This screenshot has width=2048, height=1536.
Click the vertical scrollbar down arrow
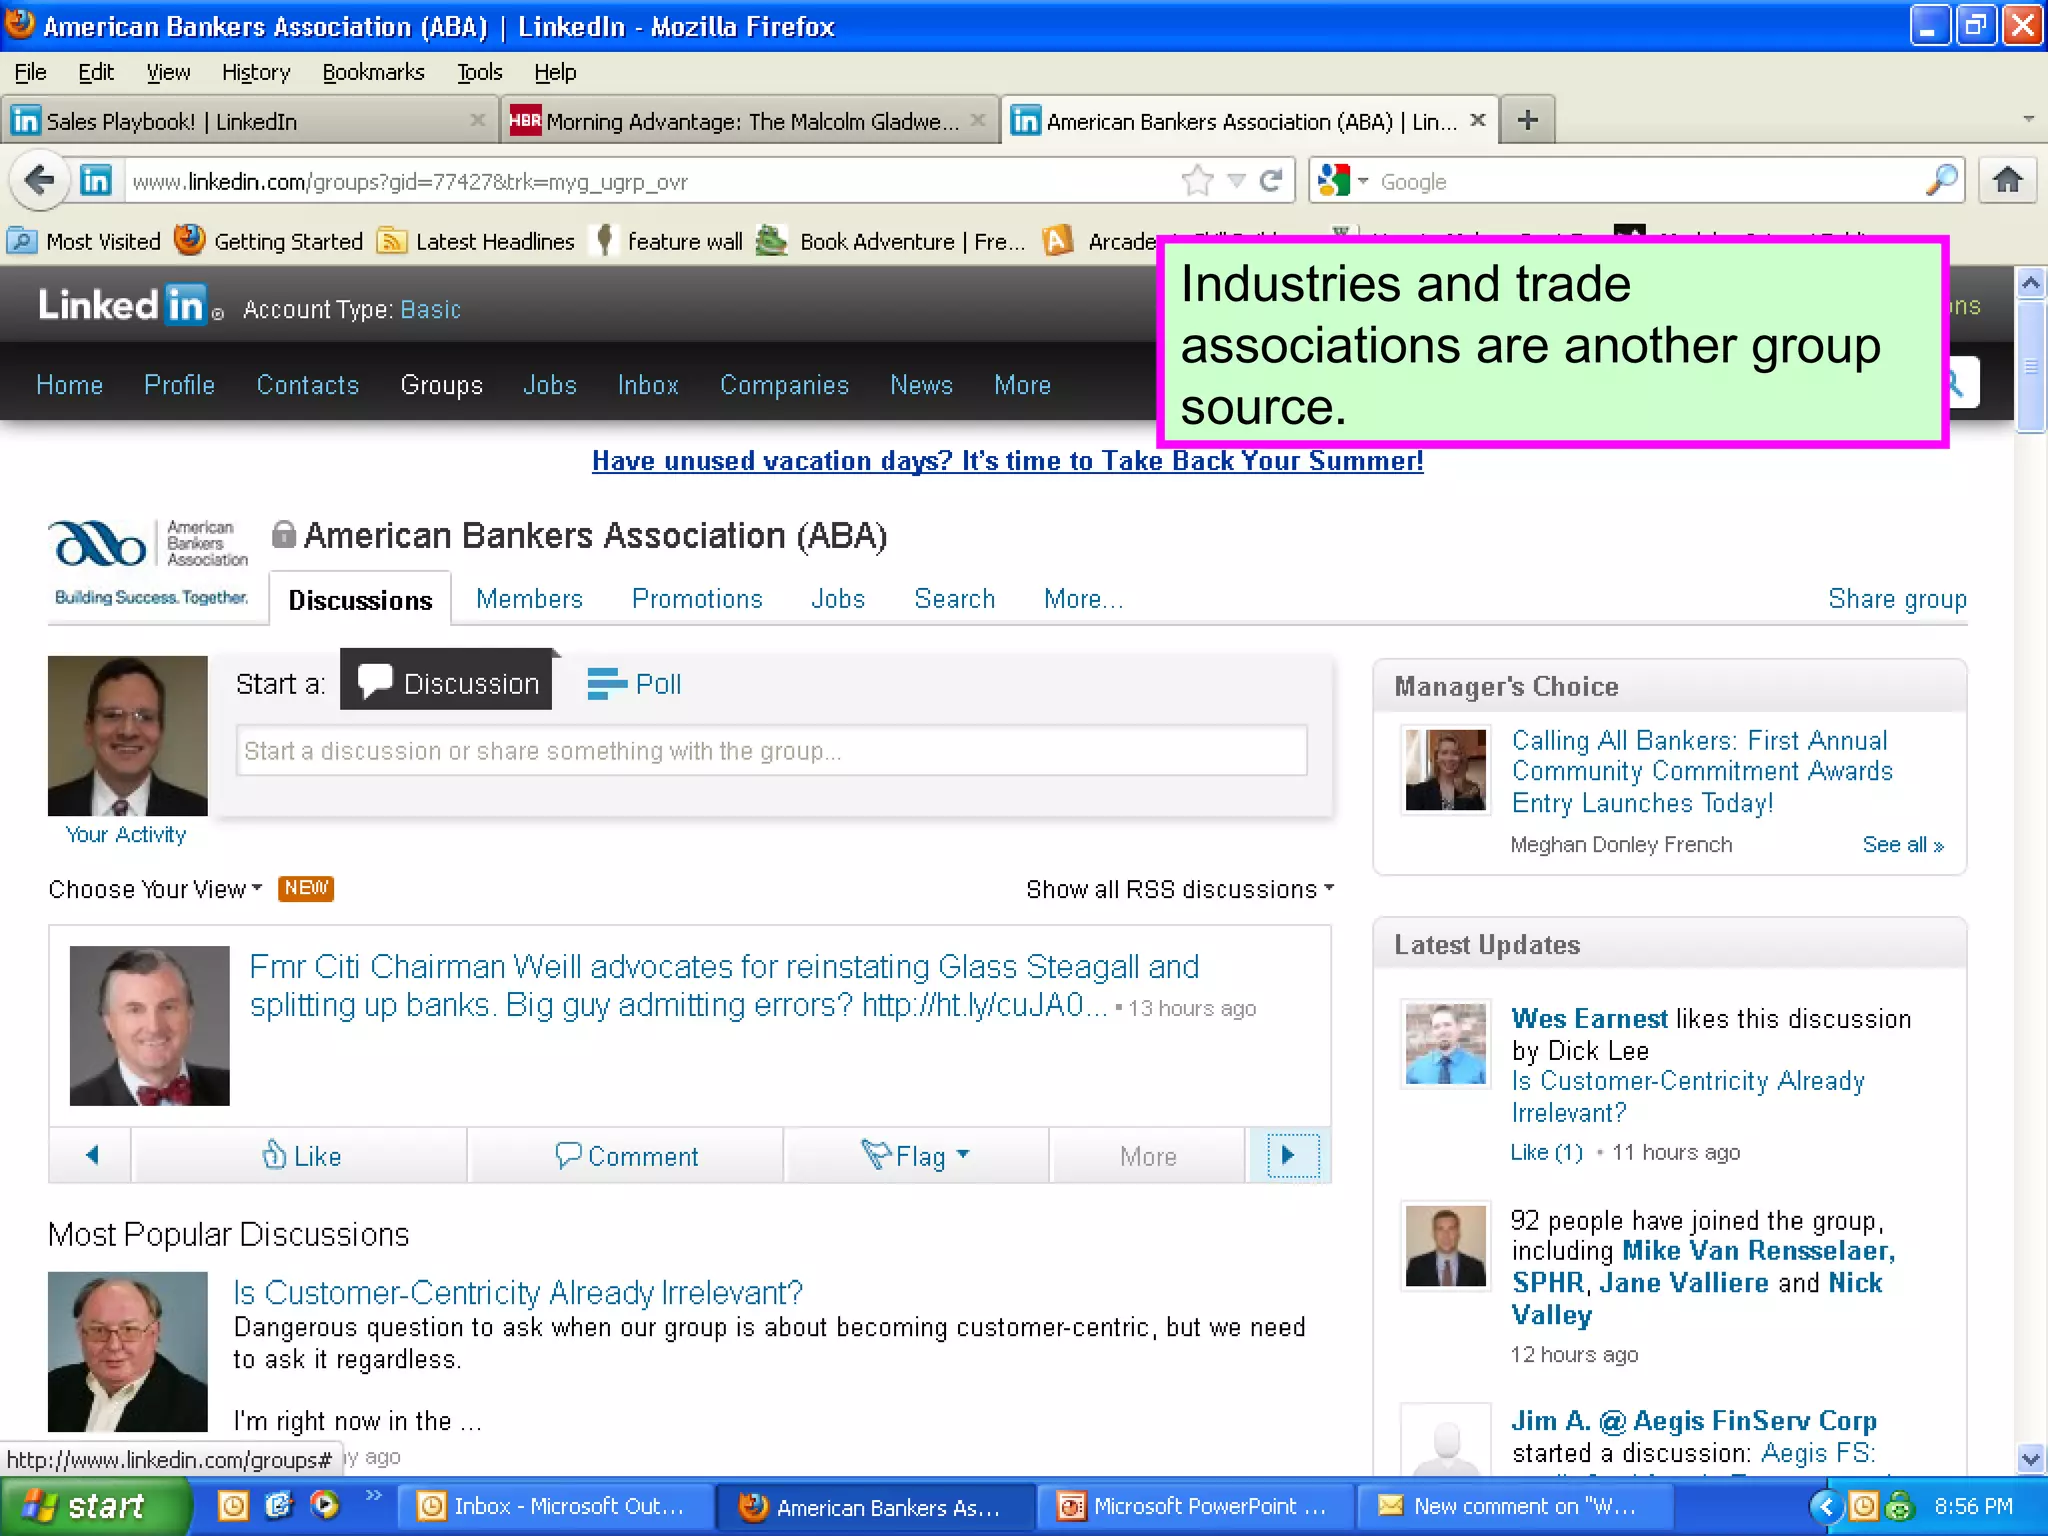(x=2029, y=1458)
